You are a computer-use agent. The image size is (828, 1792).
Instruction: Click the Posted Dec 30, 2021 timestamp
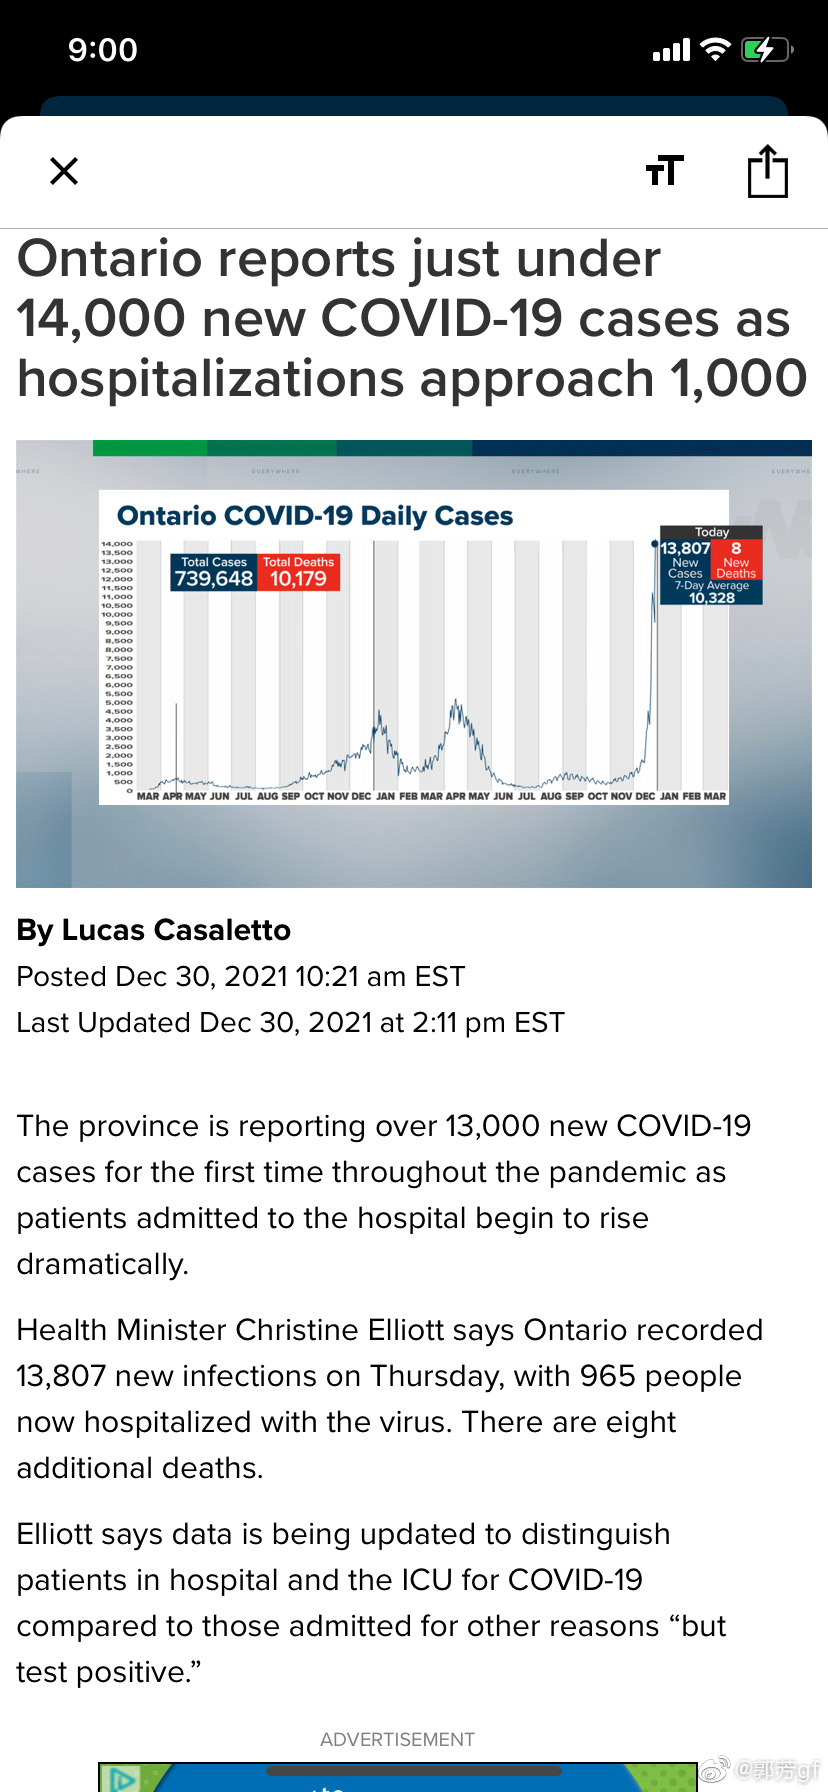coord(241,976)
